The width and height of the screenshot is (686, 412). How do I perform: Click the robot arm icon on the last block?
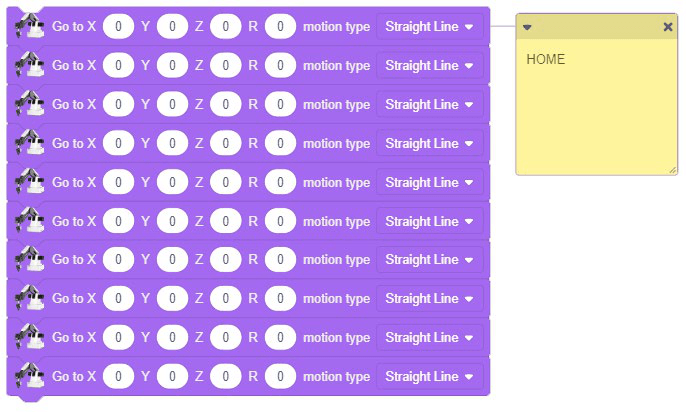29,377
